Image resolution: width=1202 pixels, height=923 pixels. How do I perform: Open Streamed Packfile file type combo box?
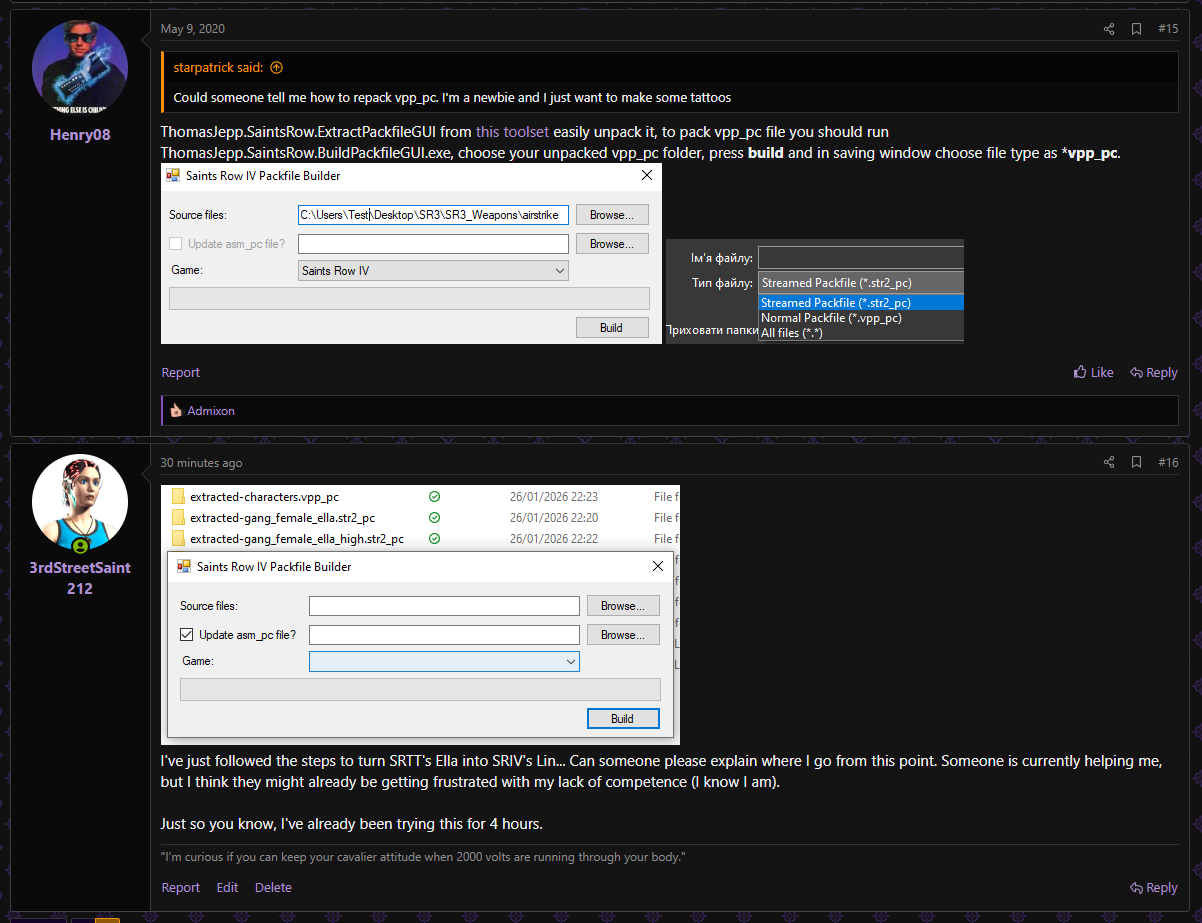(x=860, y=283)
